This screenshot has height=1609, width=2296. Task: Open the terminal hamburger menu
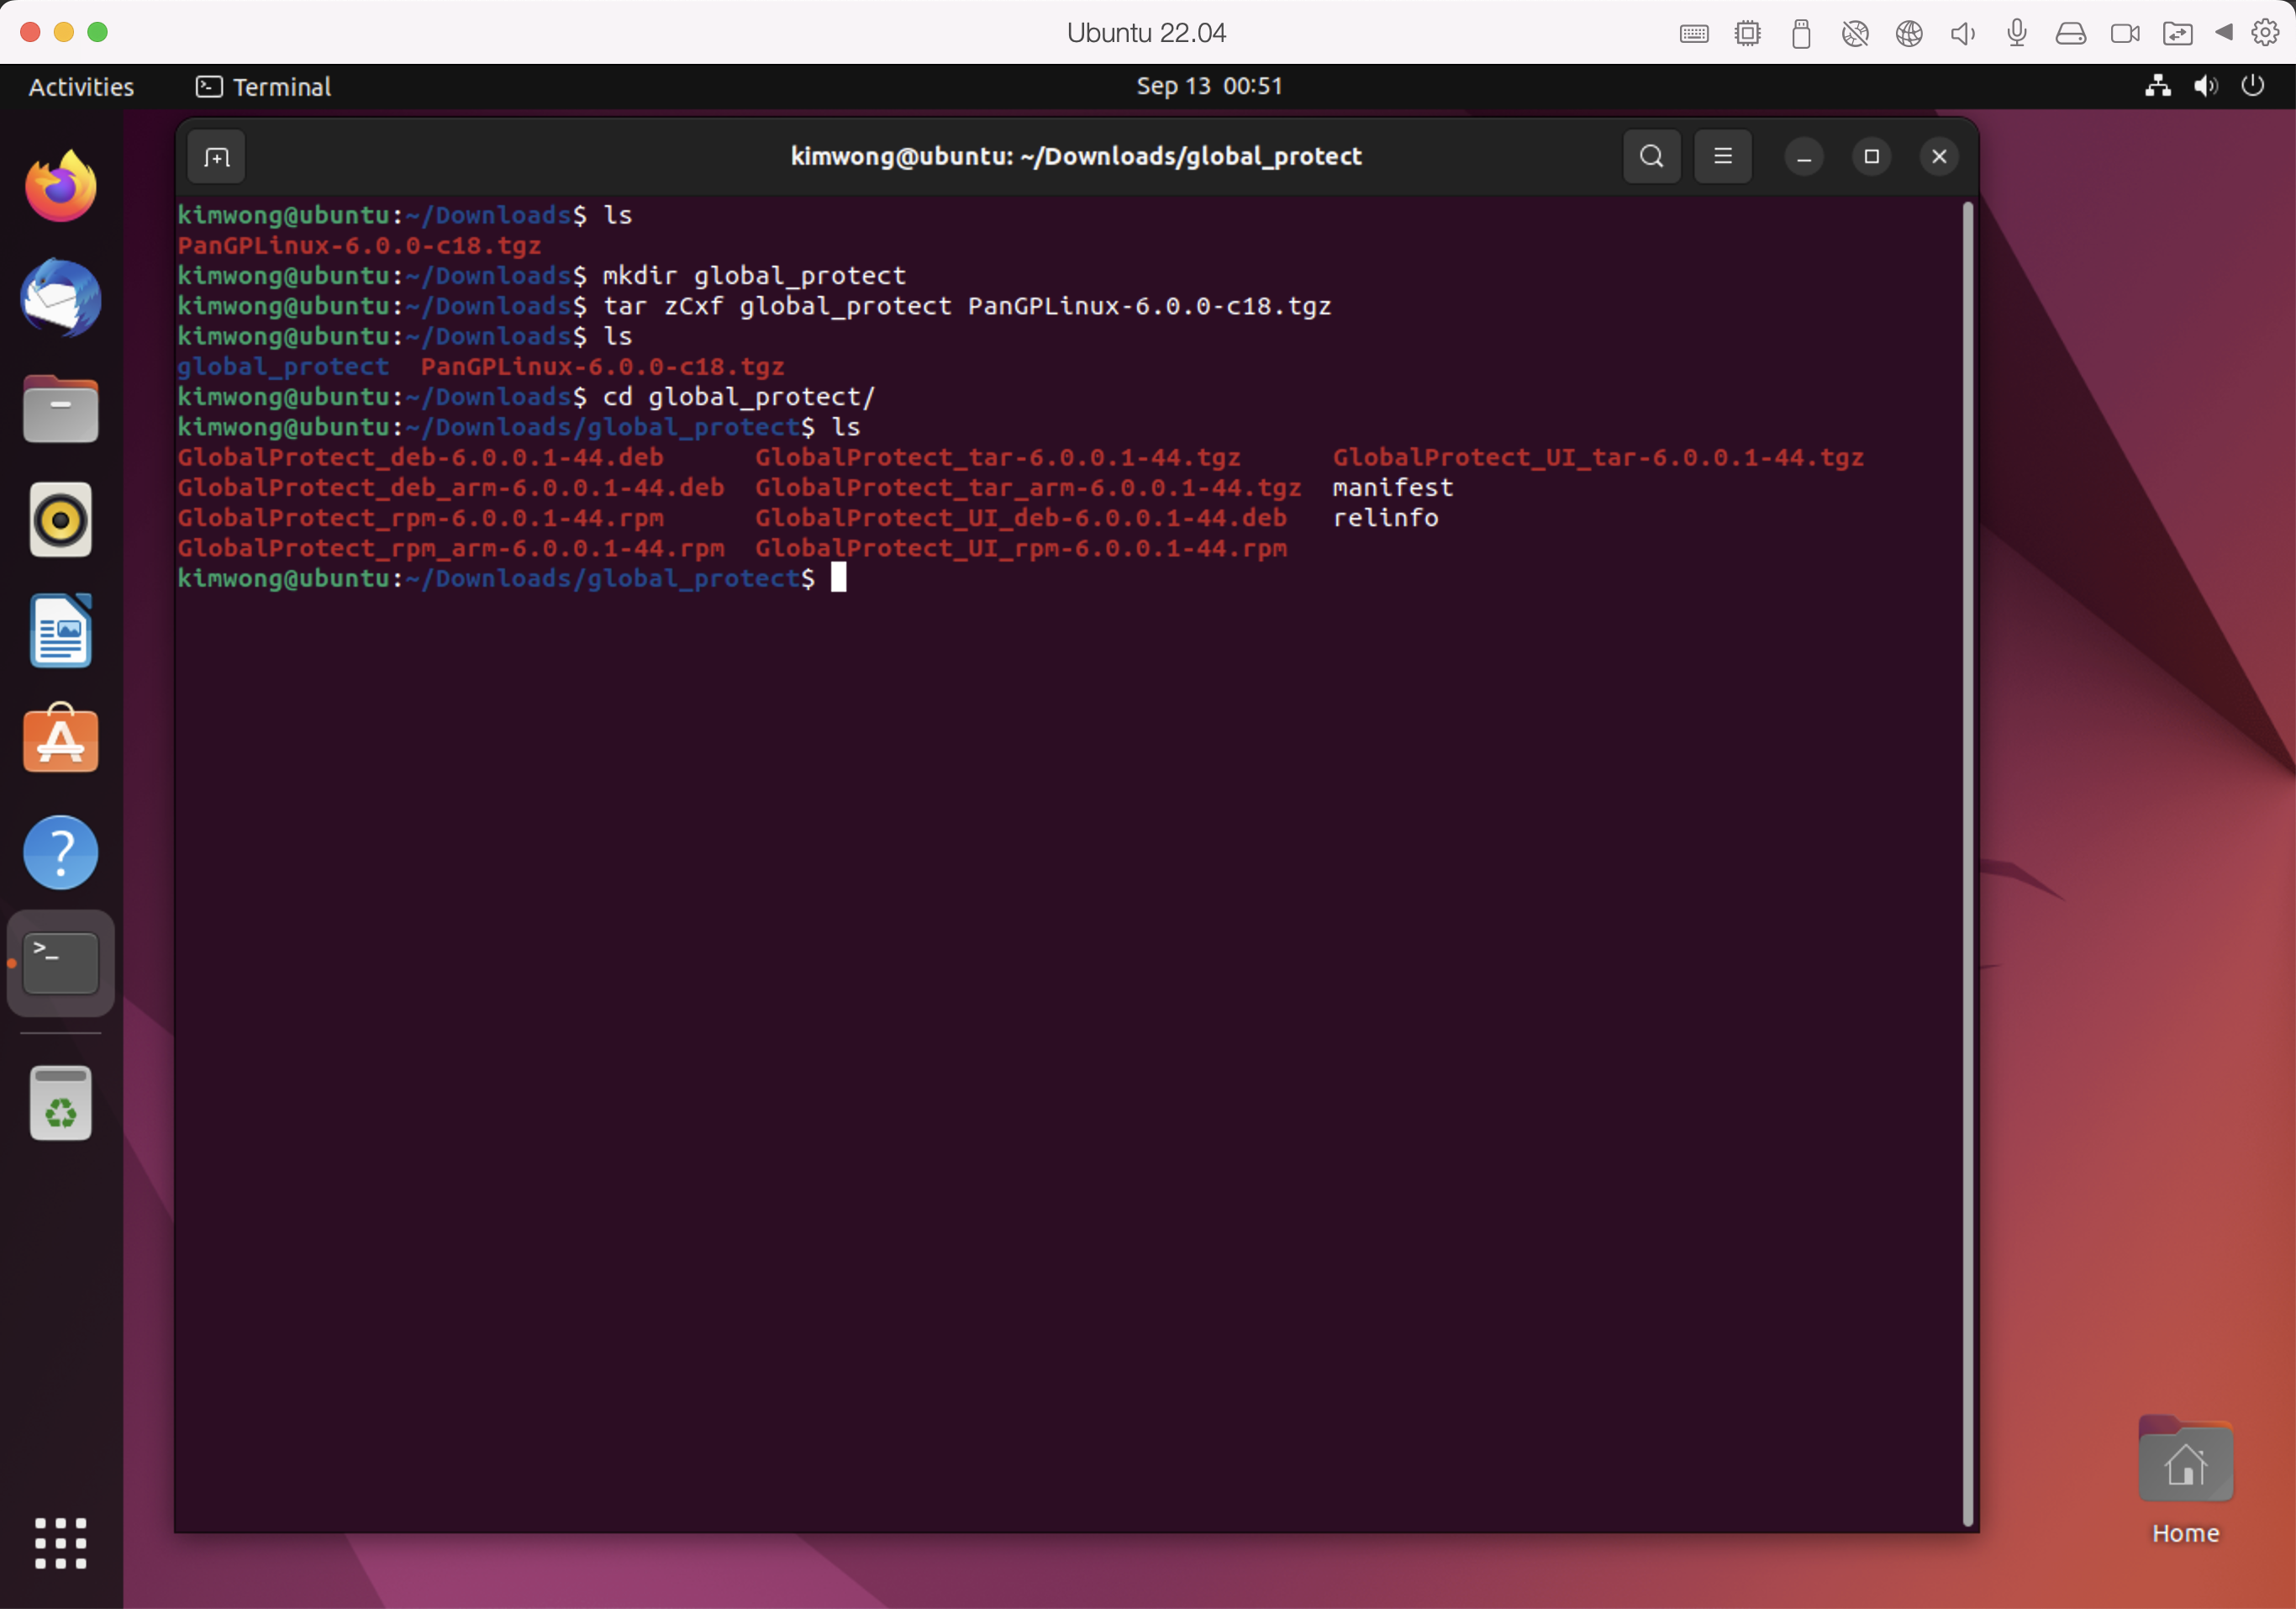1723,157
